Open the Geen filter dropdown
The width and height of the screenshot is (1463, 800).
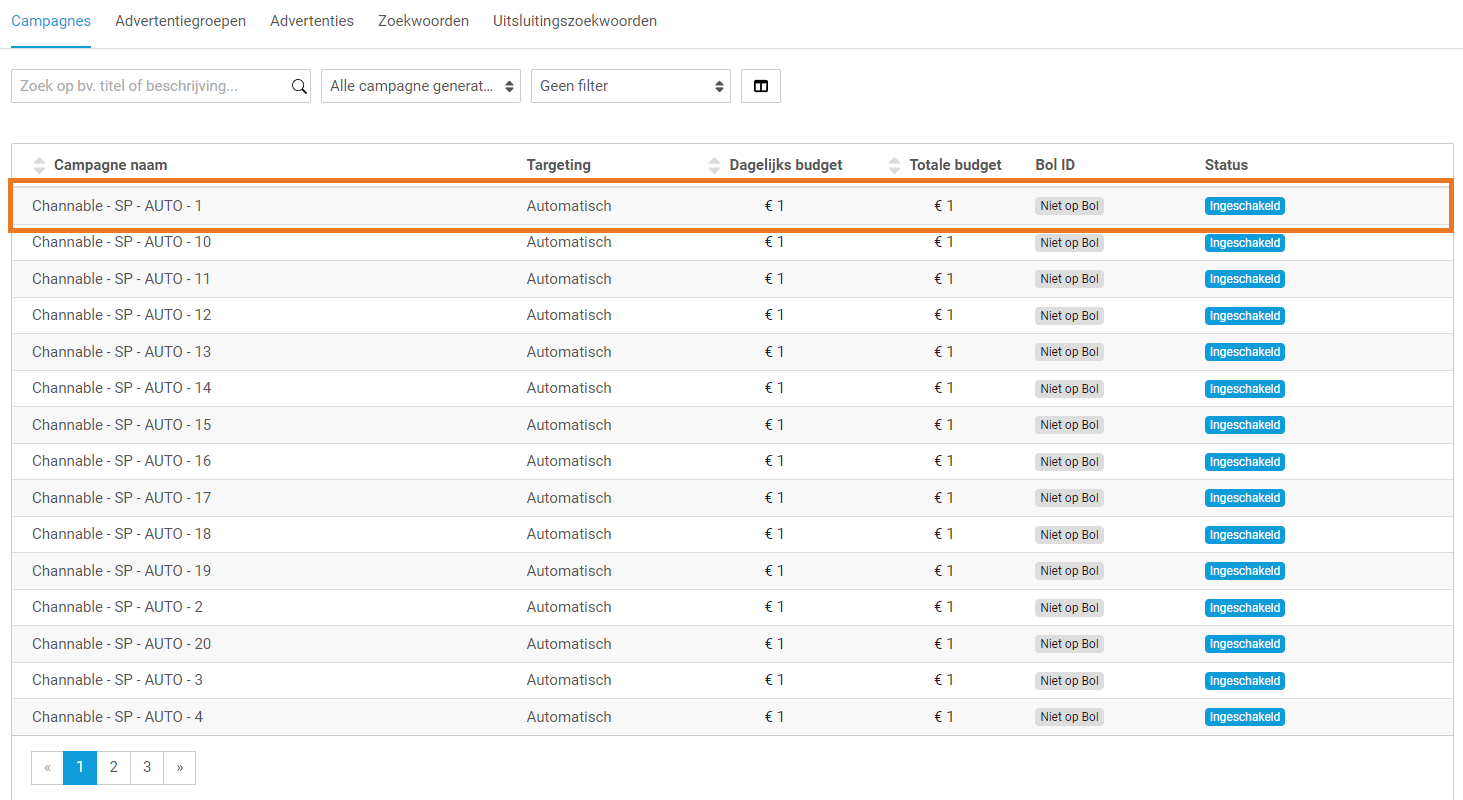pos(631,86)
